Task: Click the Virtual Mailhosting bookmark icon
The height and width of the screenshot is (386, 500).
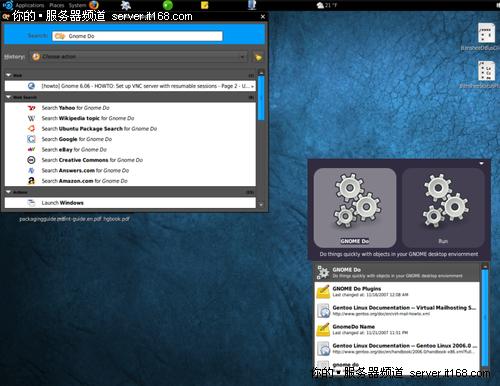Action: click(x=323, y=311)
